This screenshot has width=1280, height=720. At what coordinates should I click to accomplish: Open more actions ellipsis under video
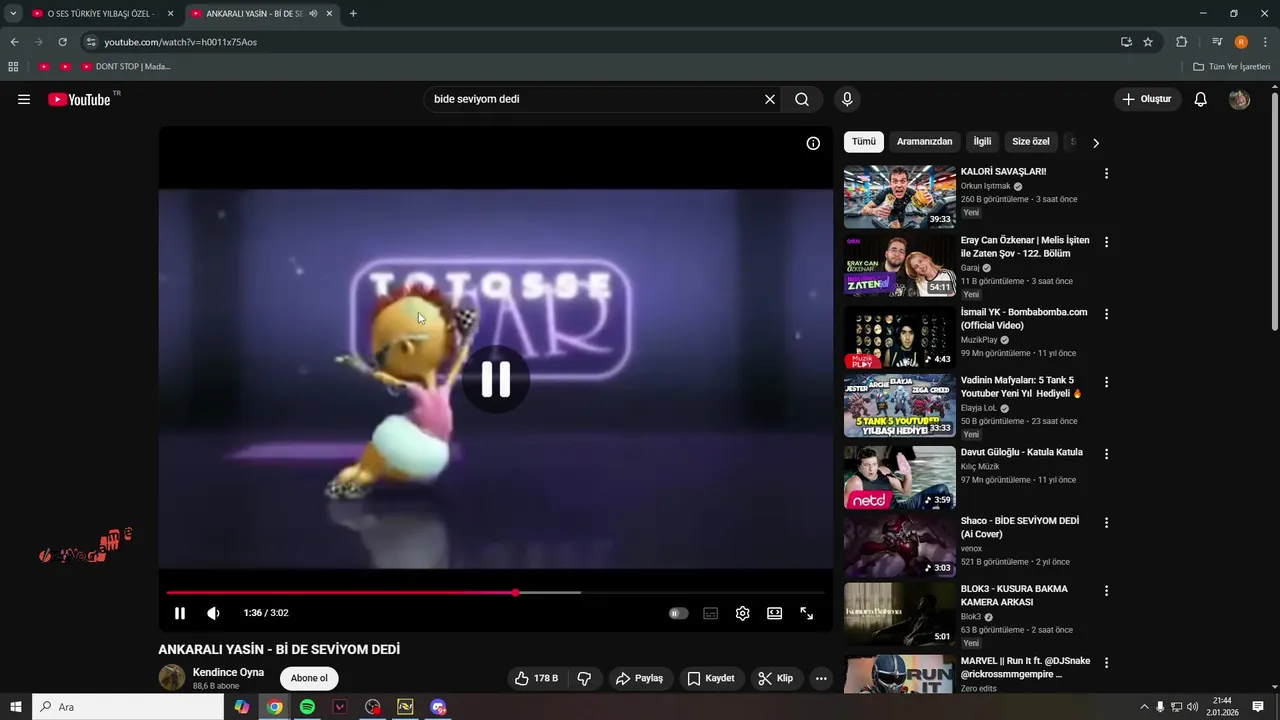click(821, 678)
